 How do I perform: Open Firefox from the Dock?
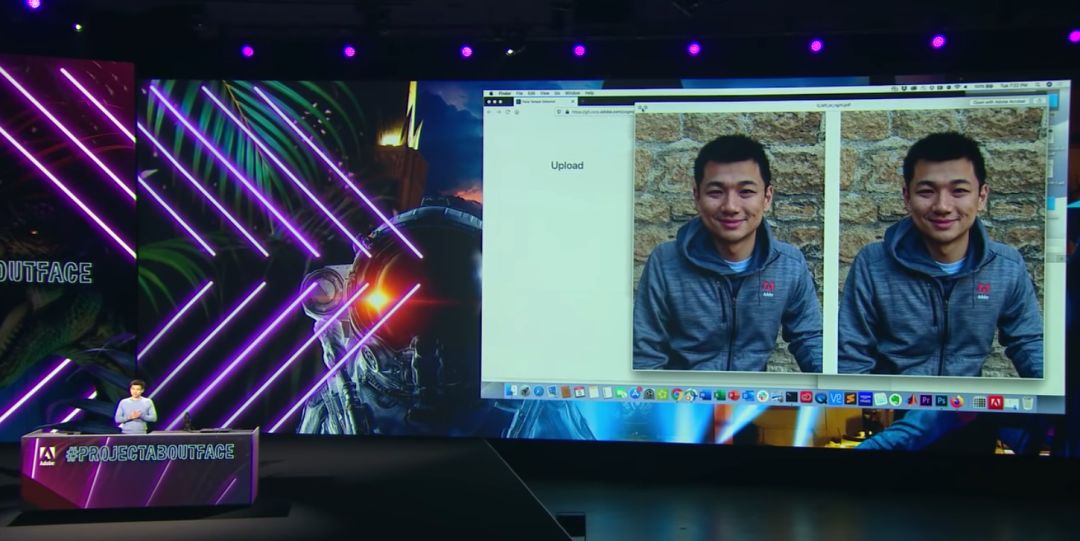tap(957, 401)
